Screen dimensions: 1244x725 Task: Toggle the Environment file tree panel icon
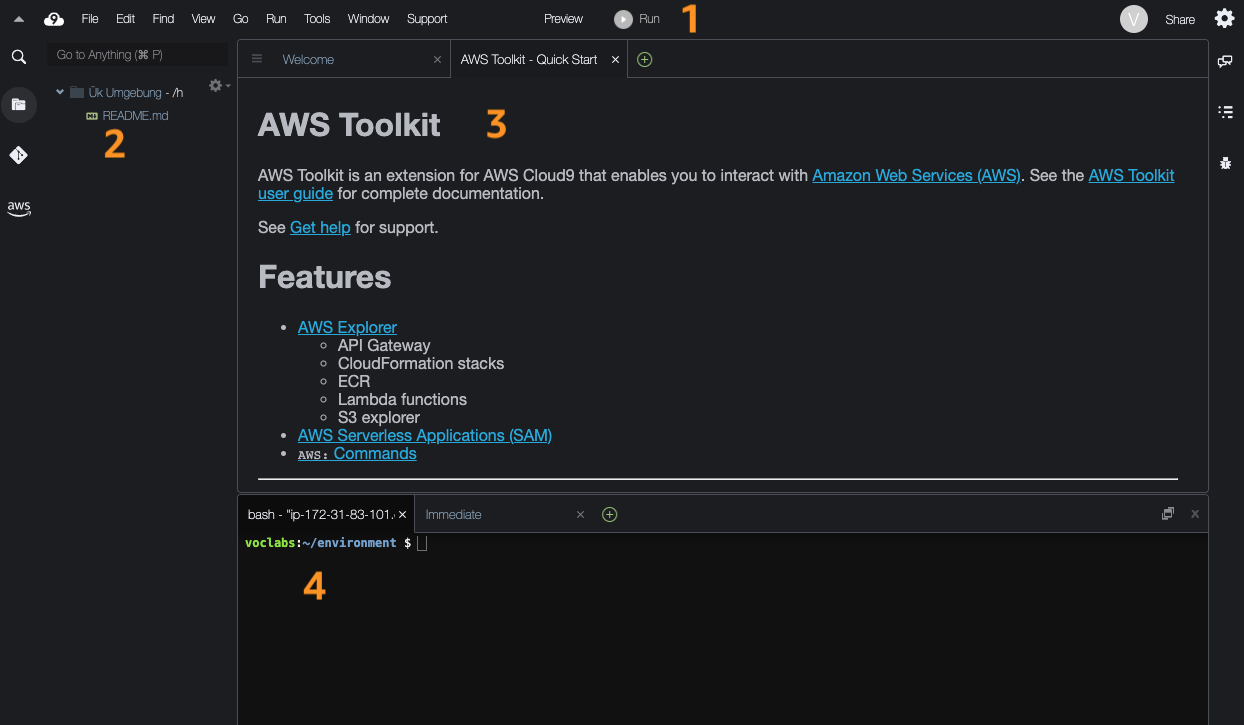coord(18,104)
